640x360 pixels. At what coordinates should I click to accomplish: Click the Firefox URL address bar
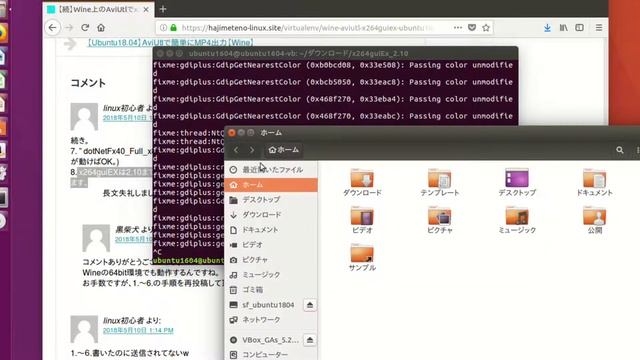pyautogui.click(x=306, y=28)
